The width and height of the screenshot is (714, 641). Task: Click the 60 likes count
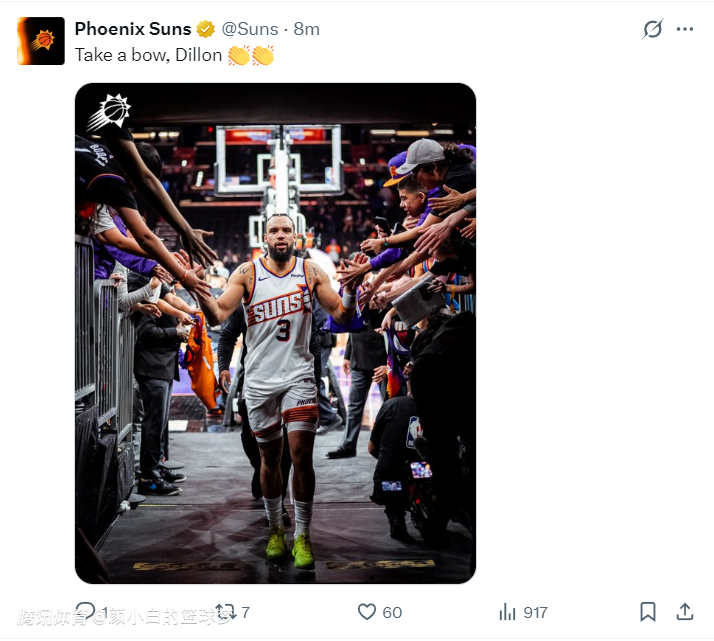392,612
